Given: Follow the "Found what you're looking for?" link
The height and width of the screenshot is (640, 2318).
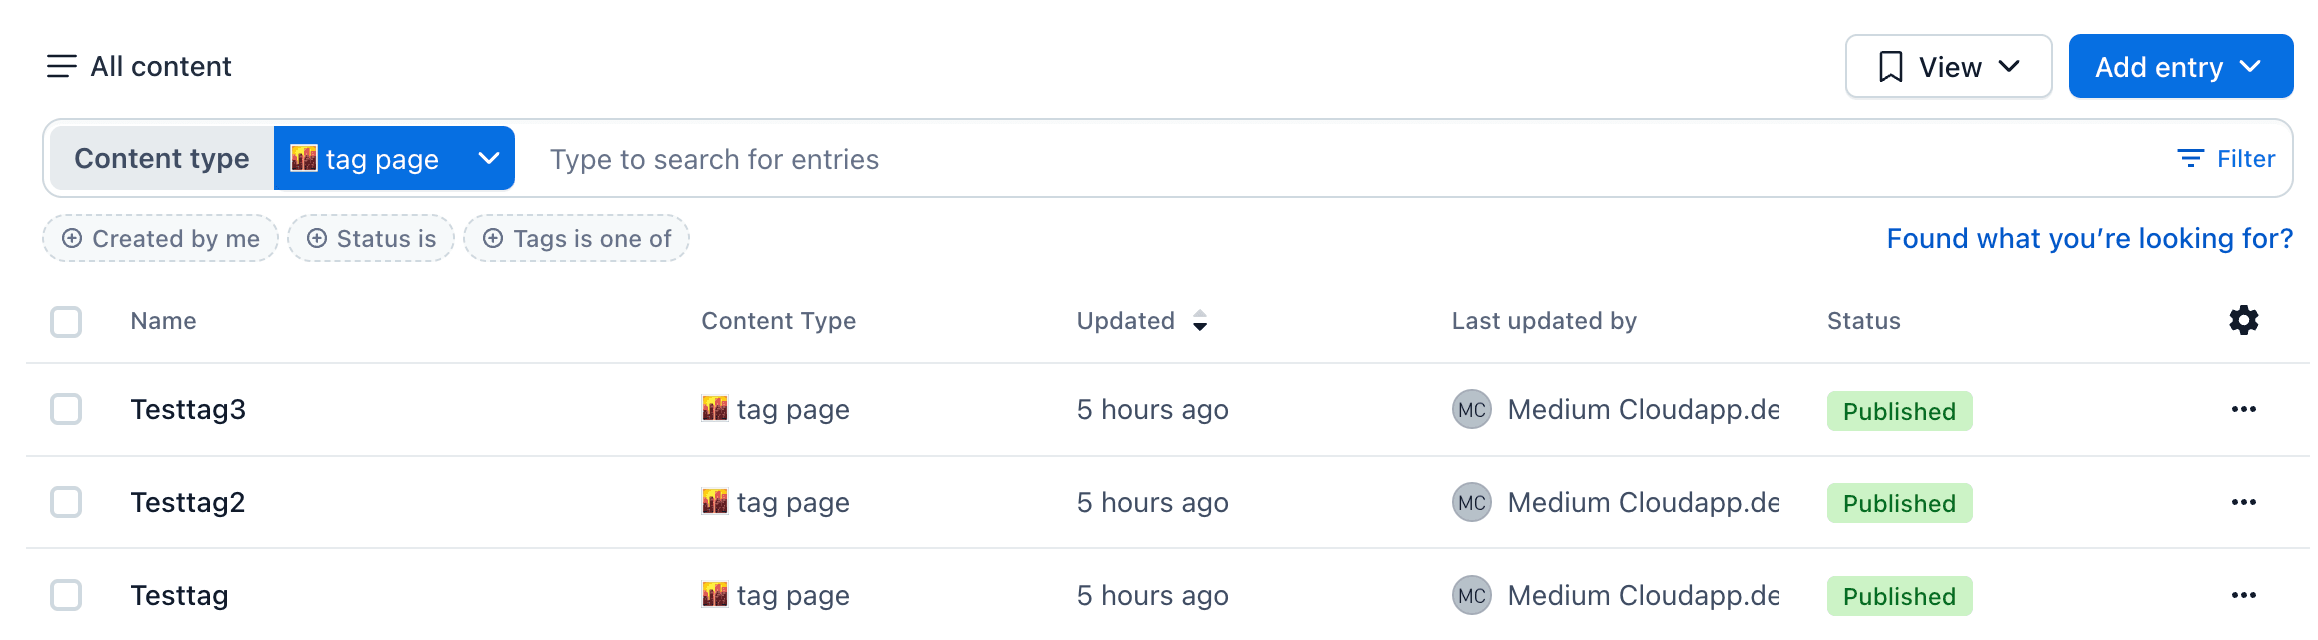Looking at the screenshot, I should click(x=2089, y=239).
